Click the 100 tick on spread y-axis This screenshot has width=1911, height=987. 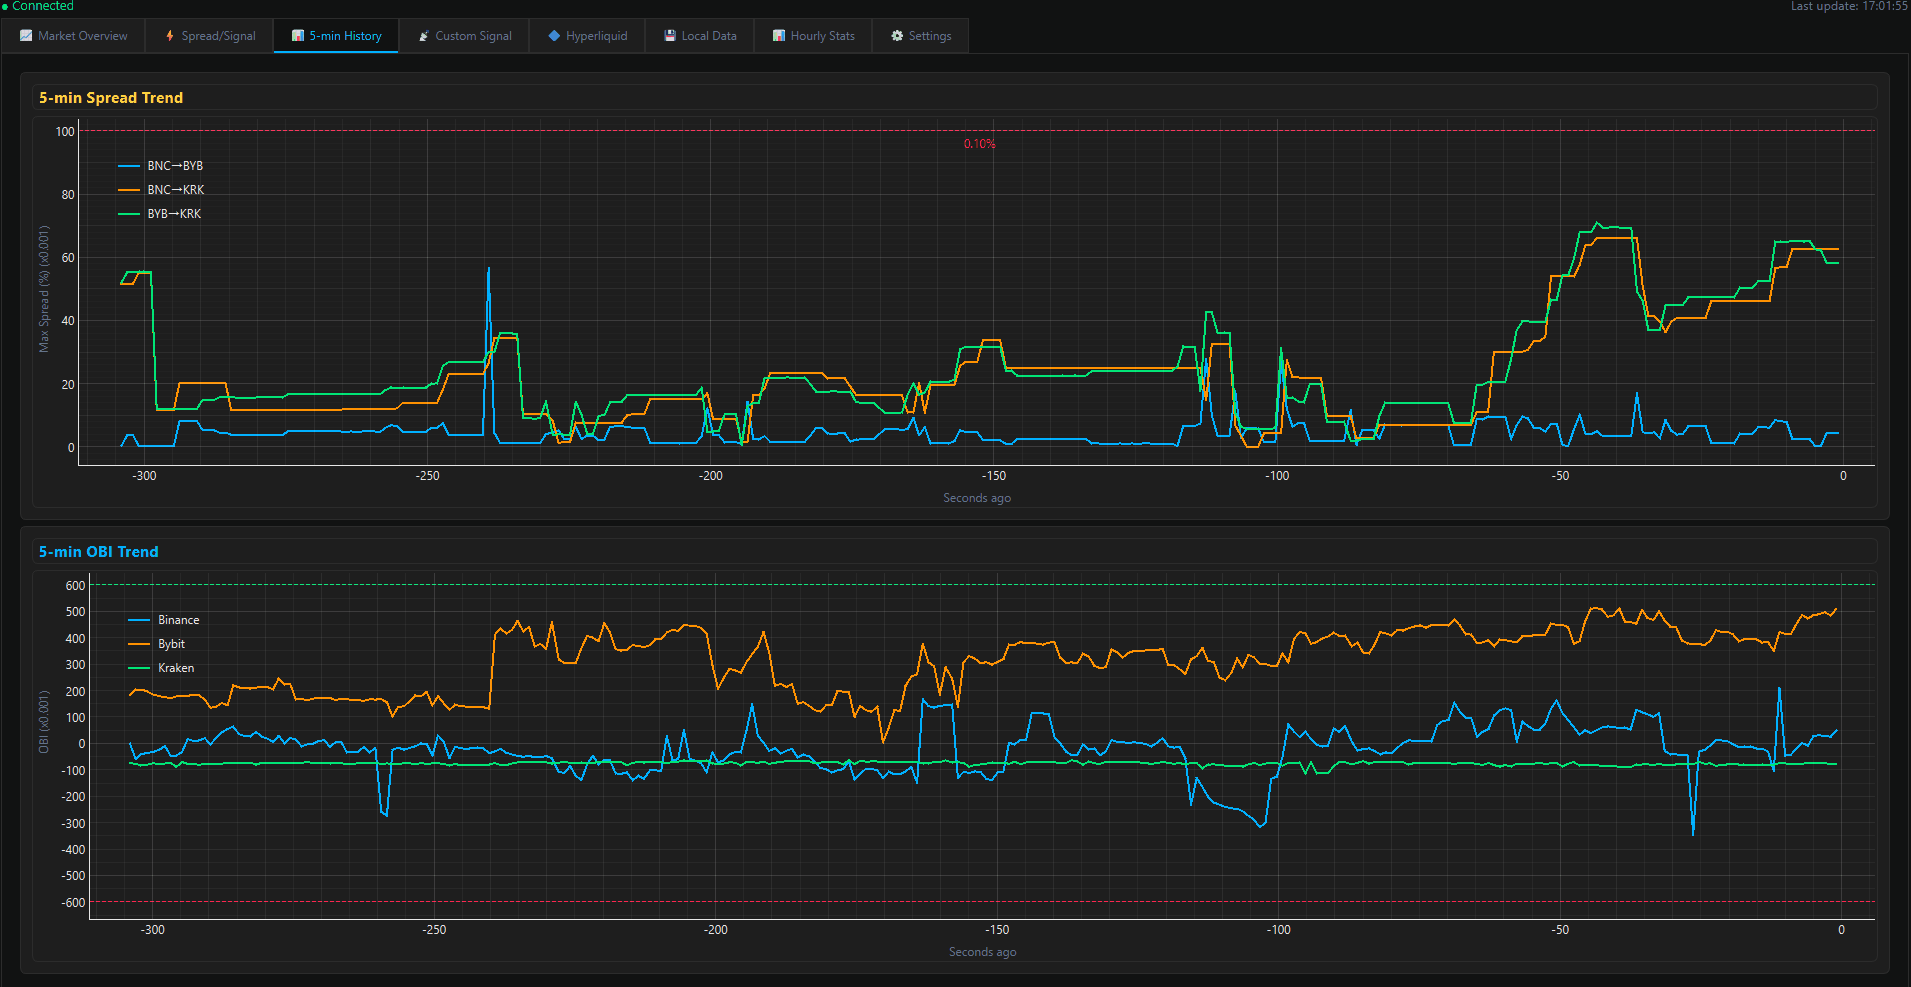pos(65,132)
